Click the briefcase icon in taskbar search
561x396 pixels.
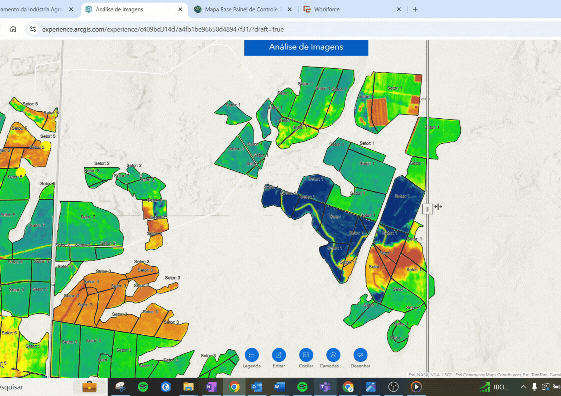(89, 387)
